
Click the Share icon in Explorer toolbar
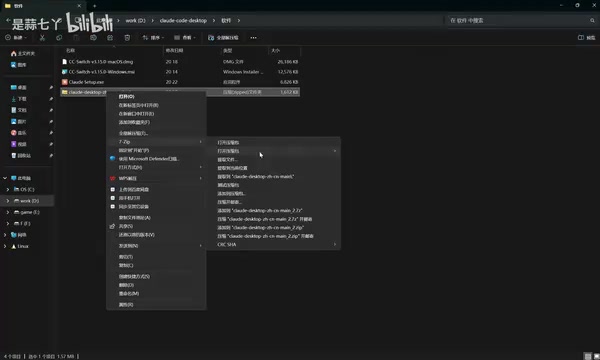click(110, 37)
